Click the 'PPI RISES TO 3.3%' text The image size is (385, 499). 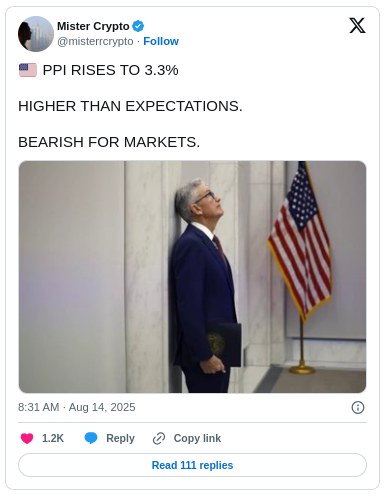point(110,70)
